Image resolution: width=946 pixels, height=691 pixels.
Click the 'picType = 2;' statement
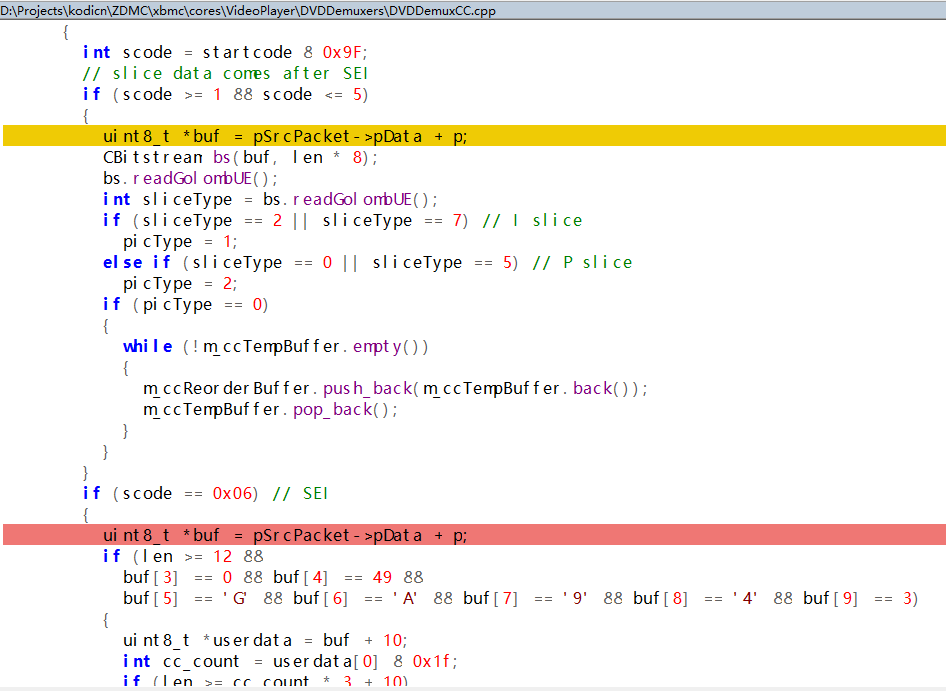point(180,283)
